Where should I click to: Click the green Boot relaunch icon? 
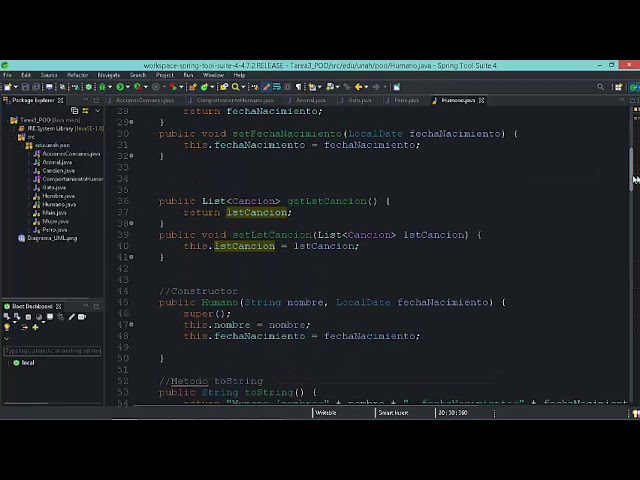coord(89,87)
